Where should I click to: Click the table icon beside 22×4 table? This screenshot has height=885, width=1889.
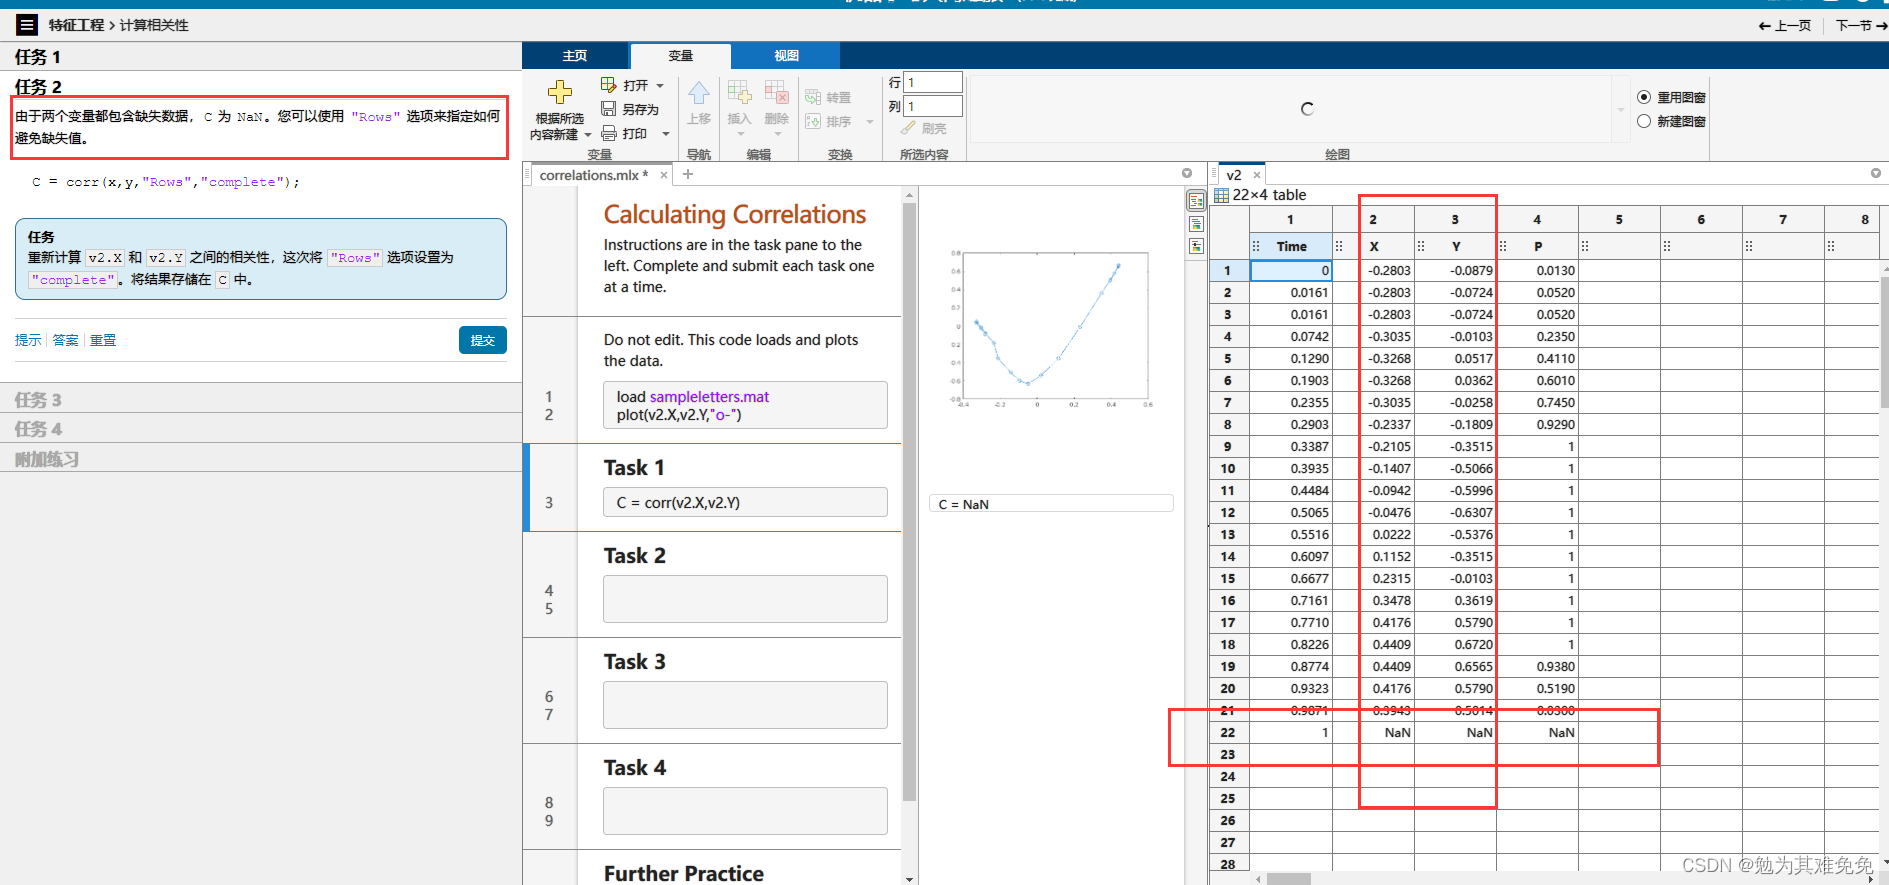1221,195
